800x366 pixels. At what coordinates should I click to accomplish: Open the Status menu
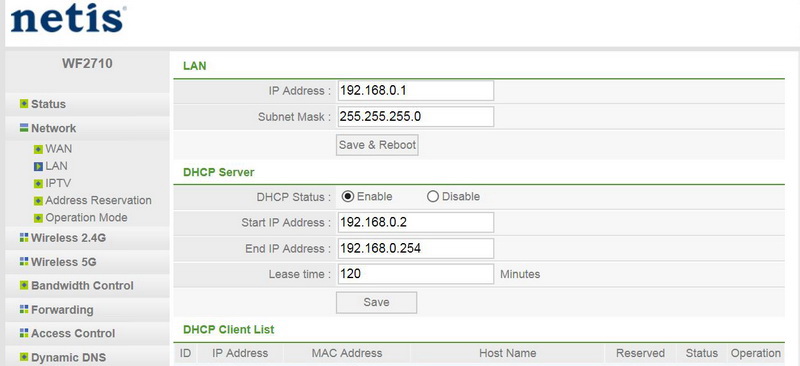48,104
